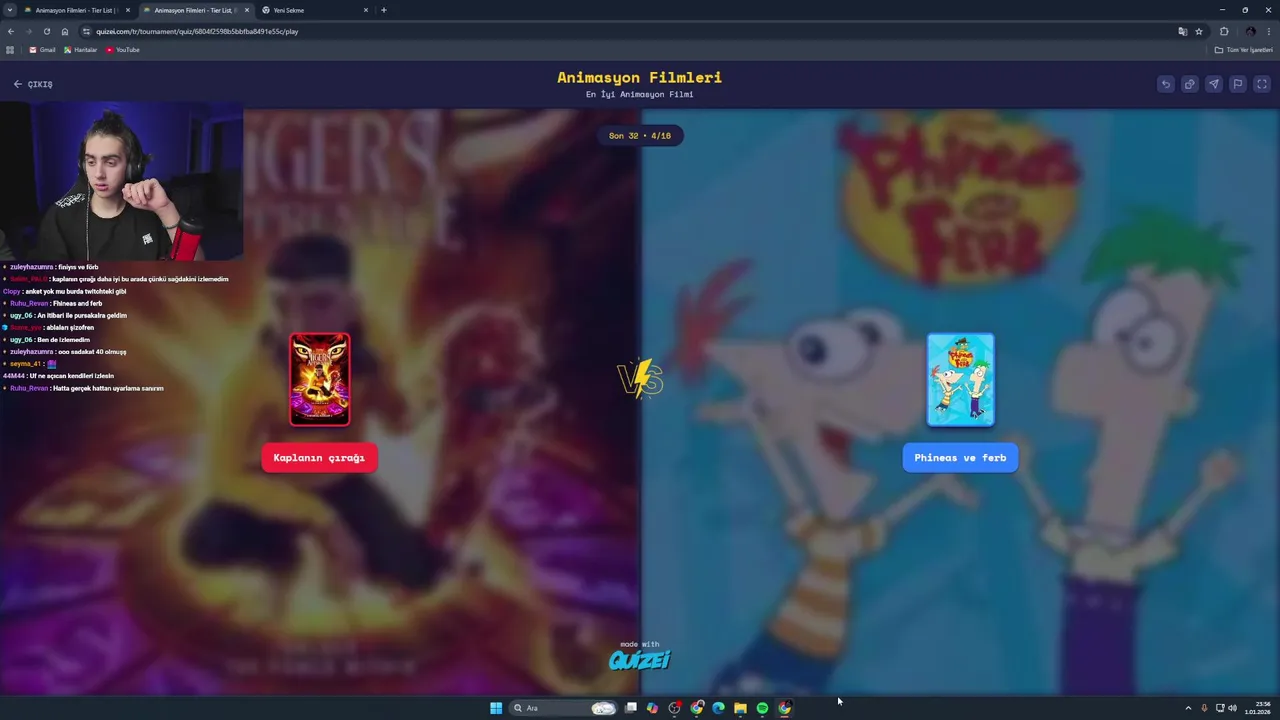Open the Gmail bookmark

tap(42, 50)
